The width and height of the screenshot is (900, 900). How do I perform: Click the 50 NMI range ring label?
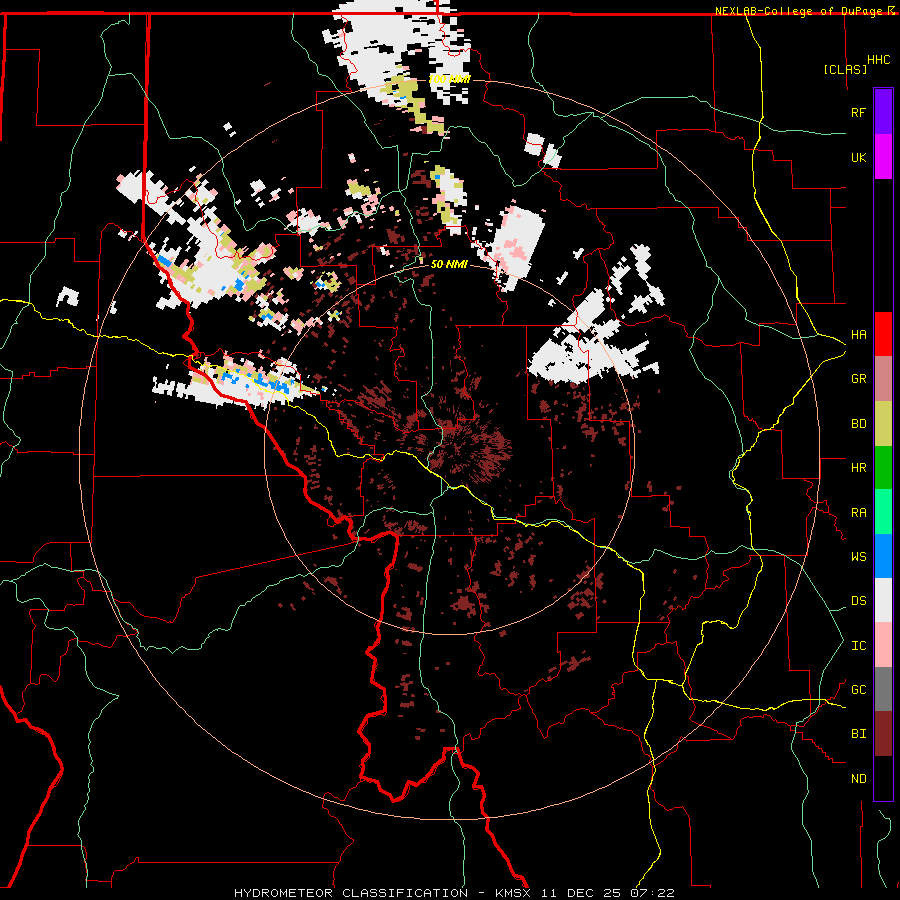click(449, 264)
